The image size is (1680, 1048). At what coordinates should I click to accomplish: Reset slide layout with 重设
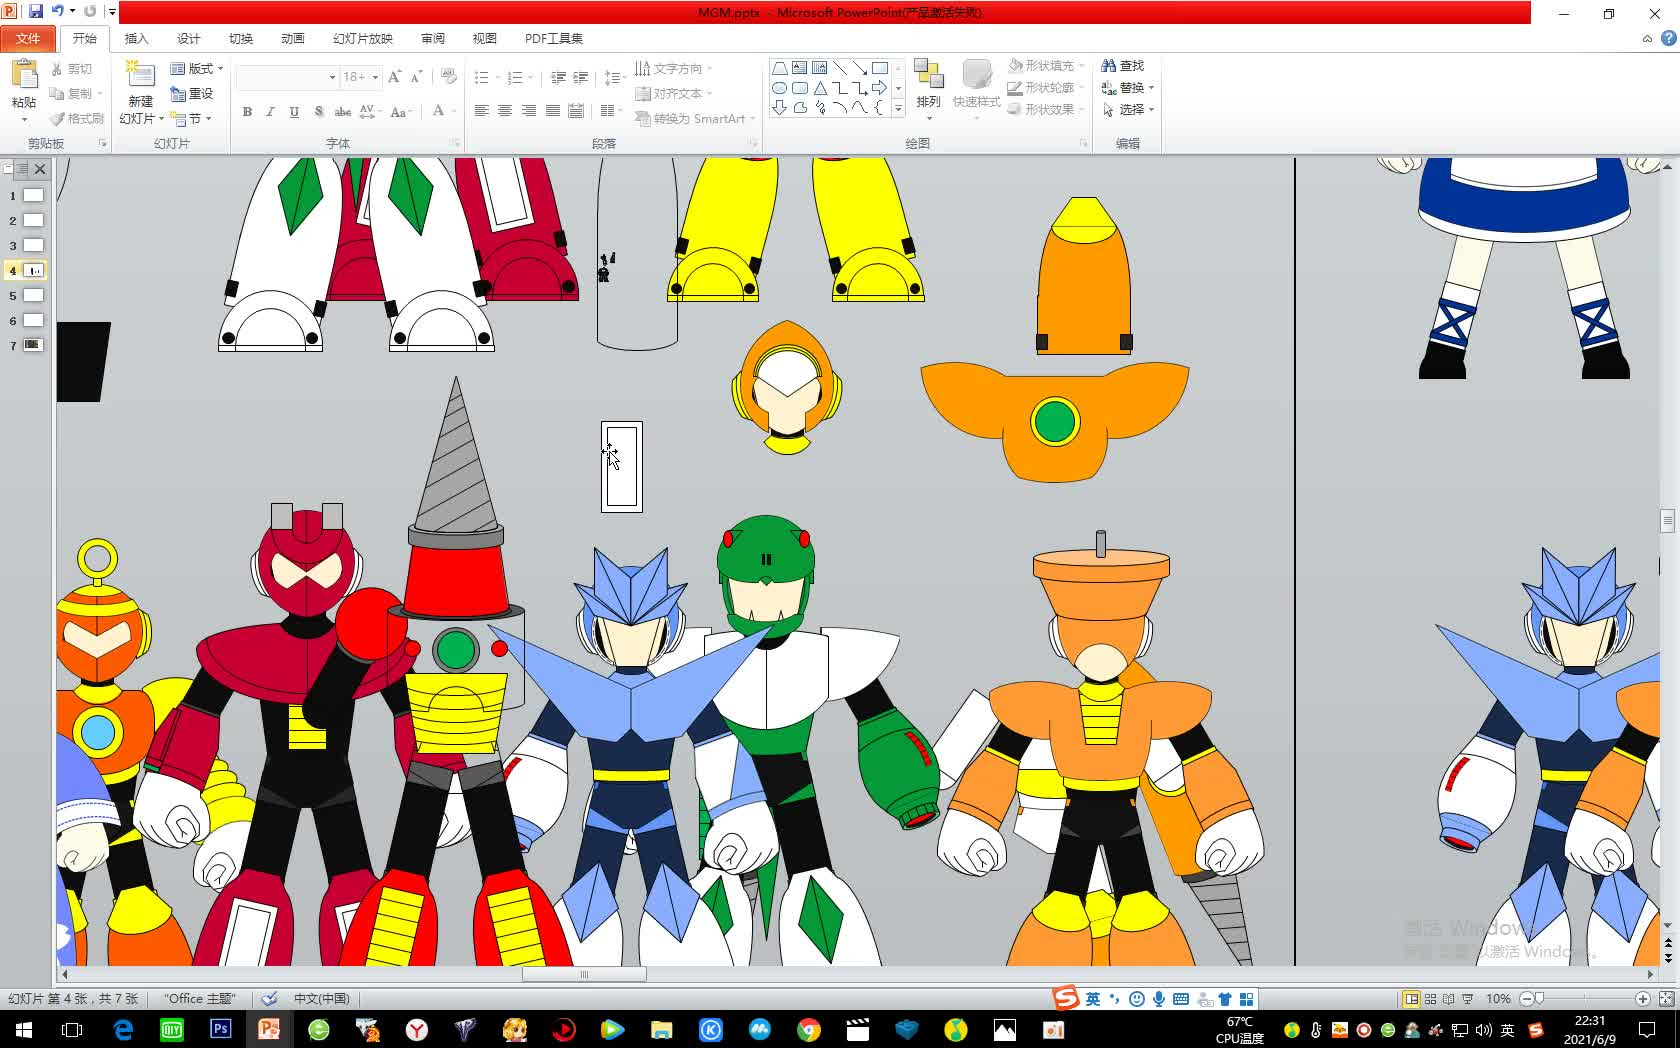pos(192,94)
